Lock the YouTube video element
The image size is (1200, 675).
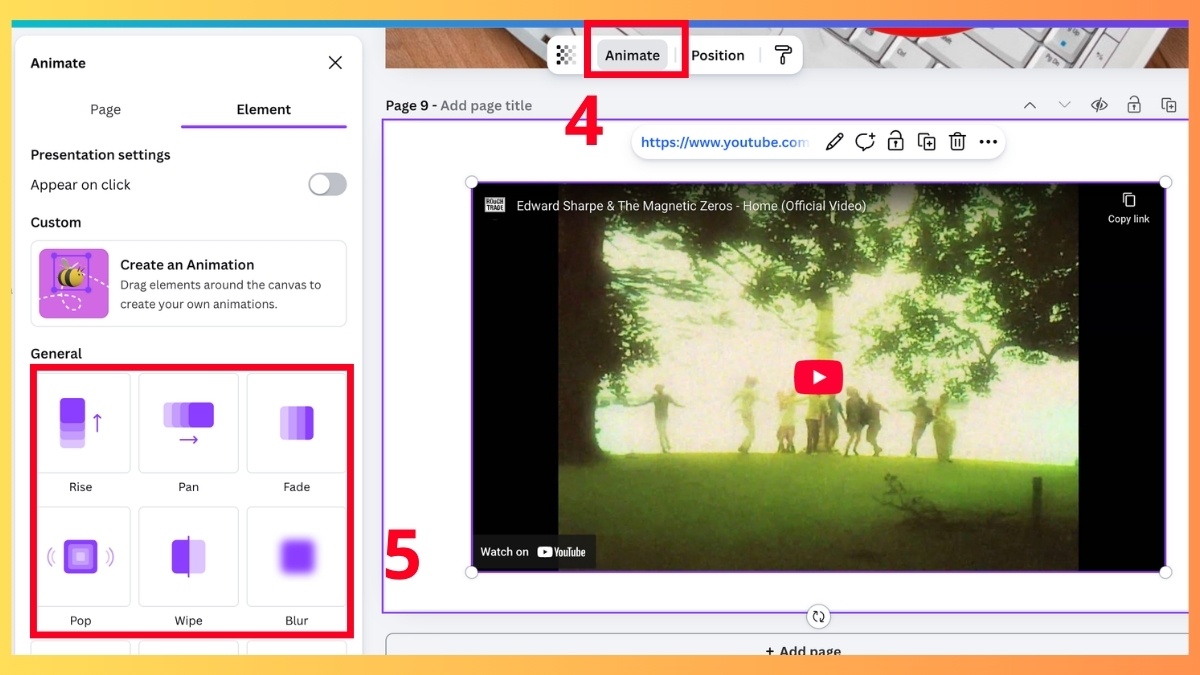[895, 142]
